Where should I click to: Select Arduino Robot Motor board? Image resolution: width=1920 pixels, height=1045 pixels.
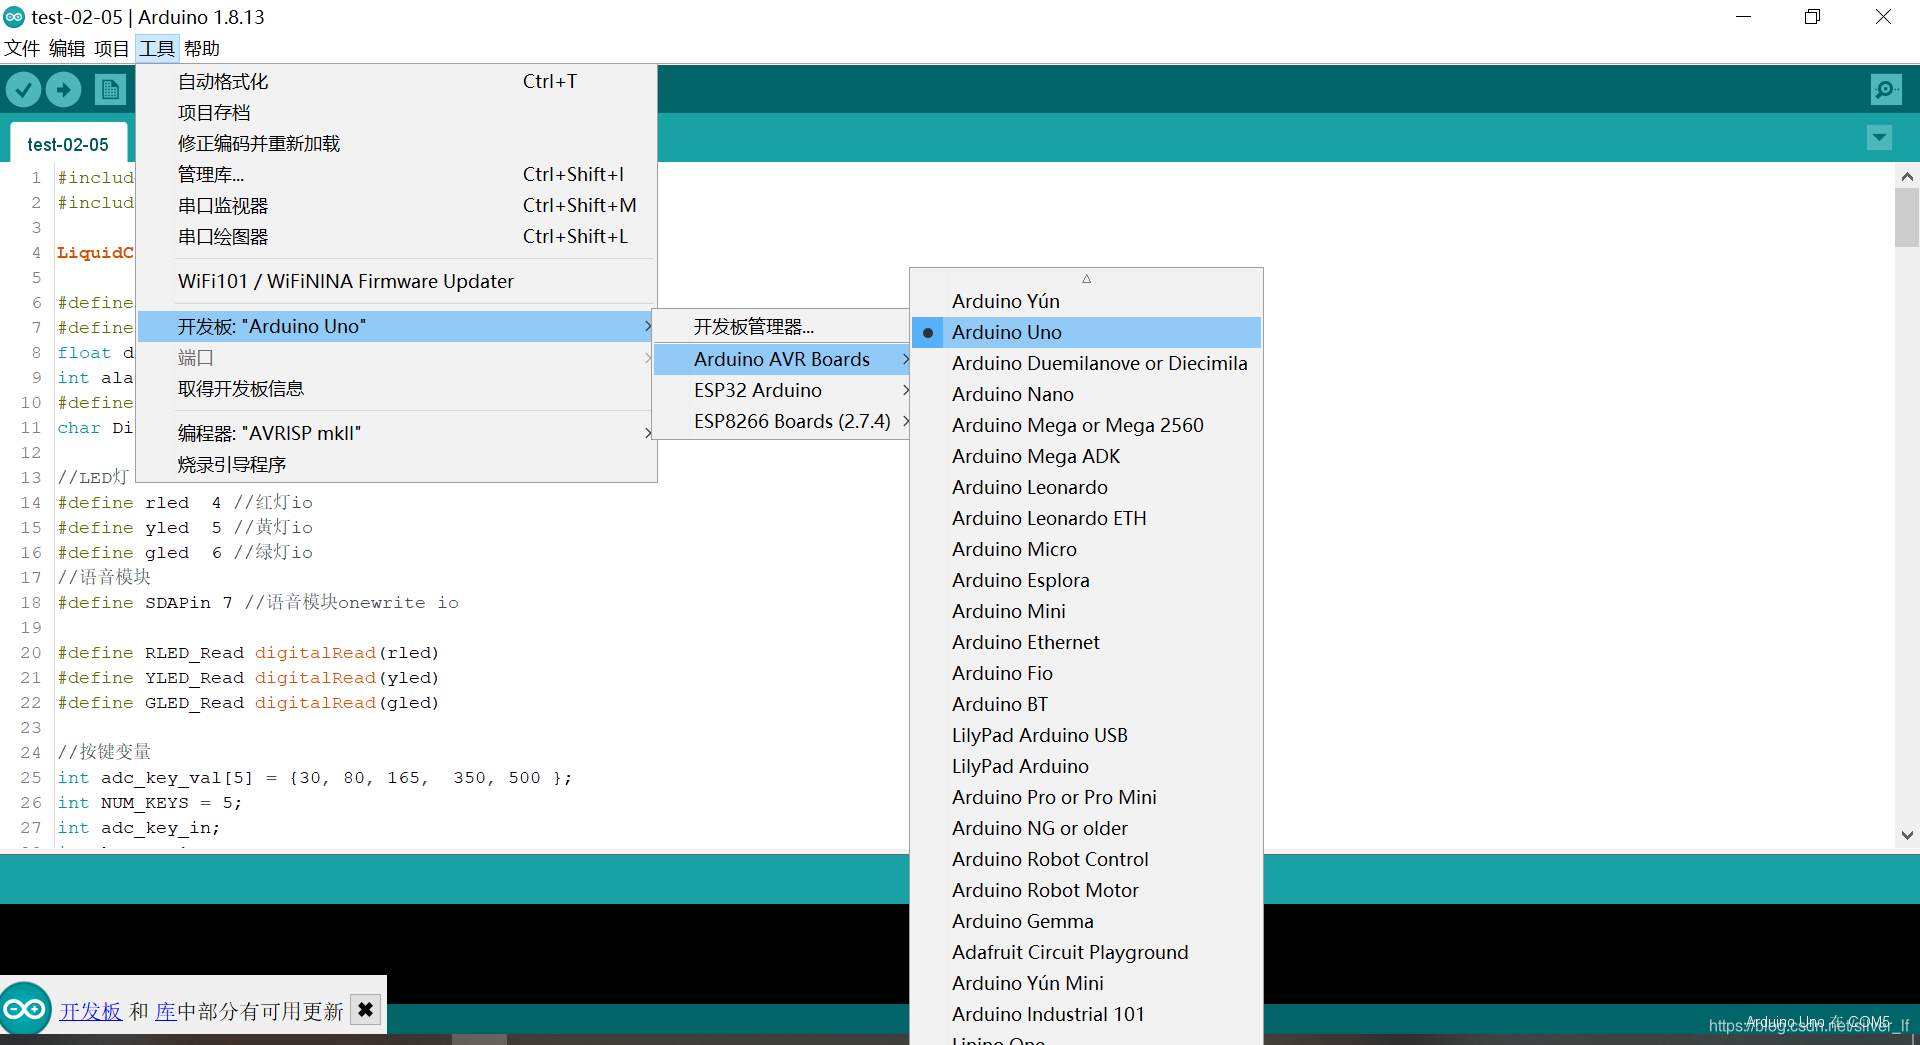click(1086, 890)
